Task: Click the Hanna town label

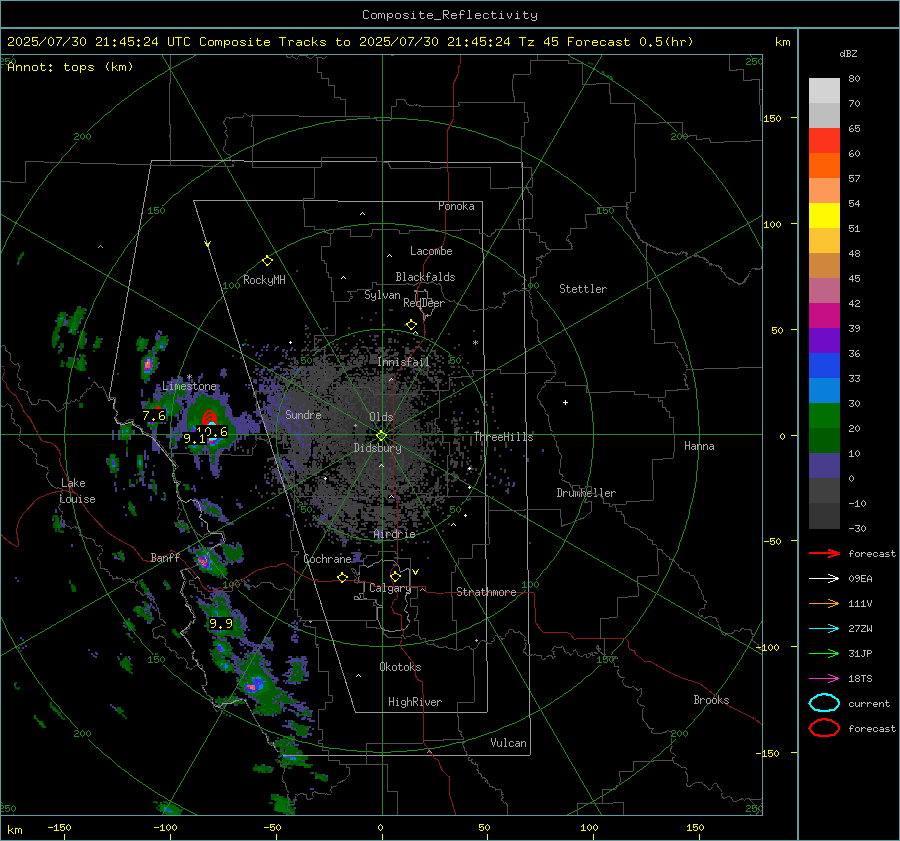Action: coord(699,446)
